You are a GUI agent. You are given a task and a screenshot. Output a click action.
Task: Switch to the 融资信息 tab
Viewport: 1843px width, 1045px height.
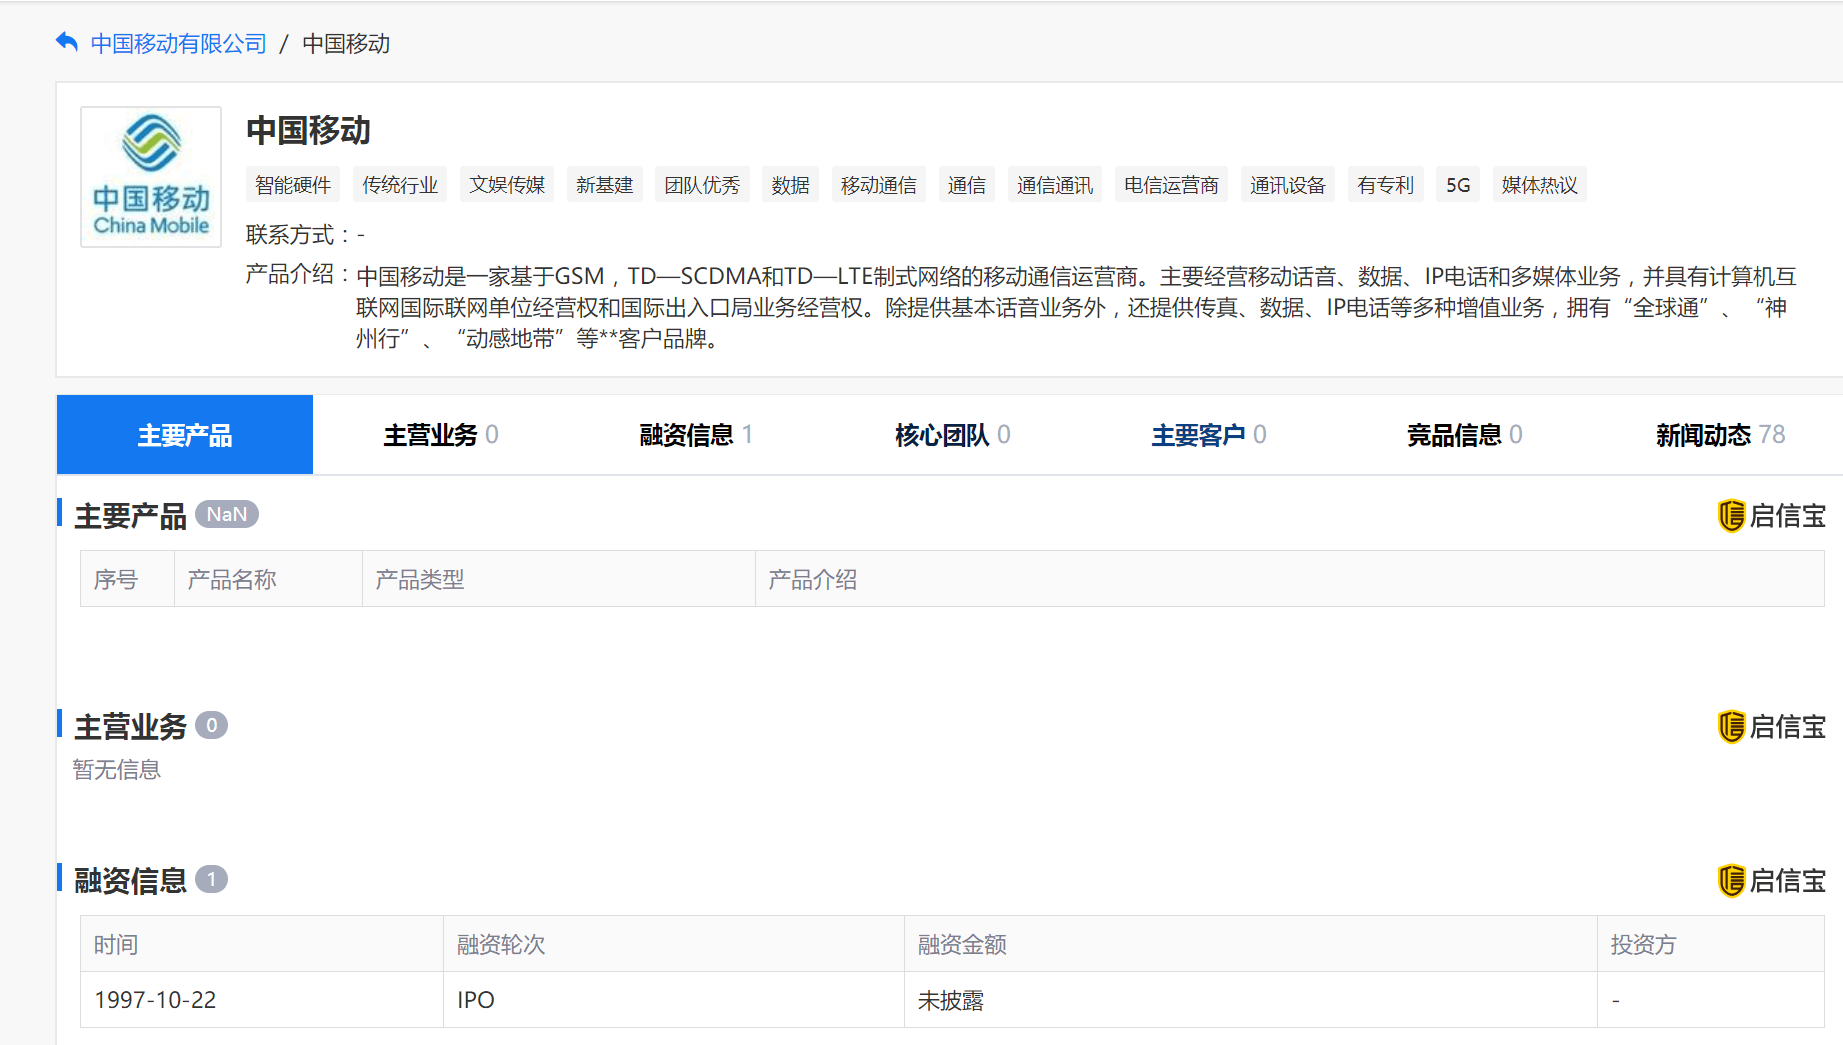696,435
